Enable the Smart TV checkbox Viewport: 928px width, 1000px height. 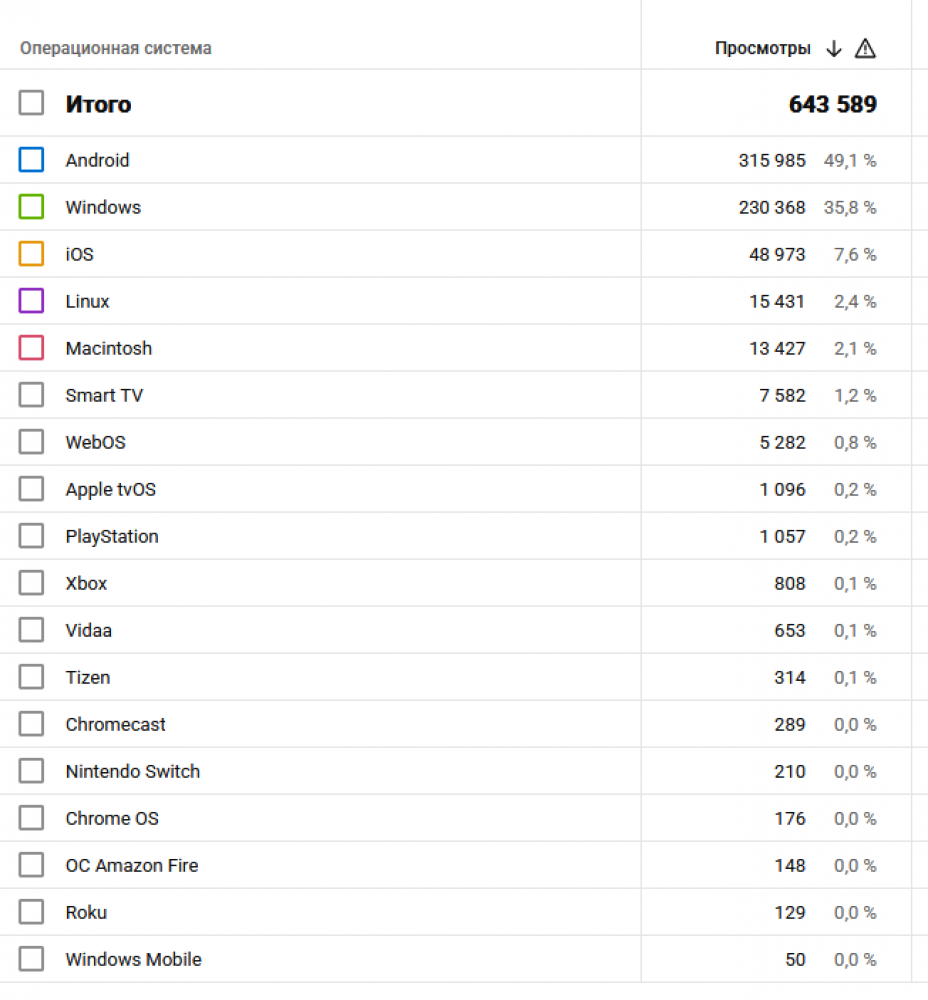click(x=32, y=395)
